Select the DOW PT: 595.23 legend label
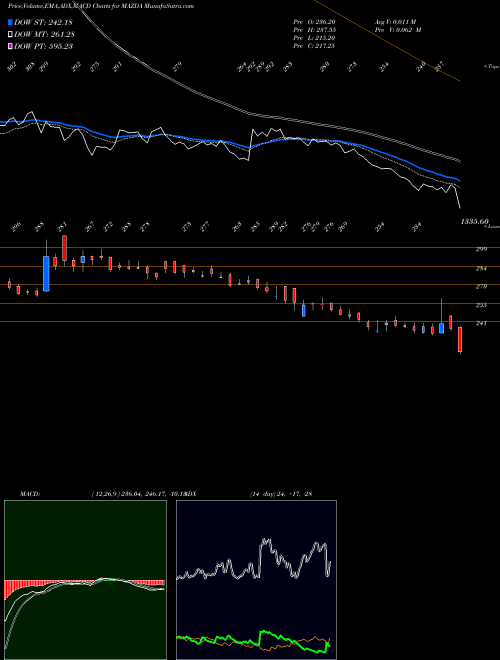Viewport: 500px width, 660px height. [x=43, y=46]
